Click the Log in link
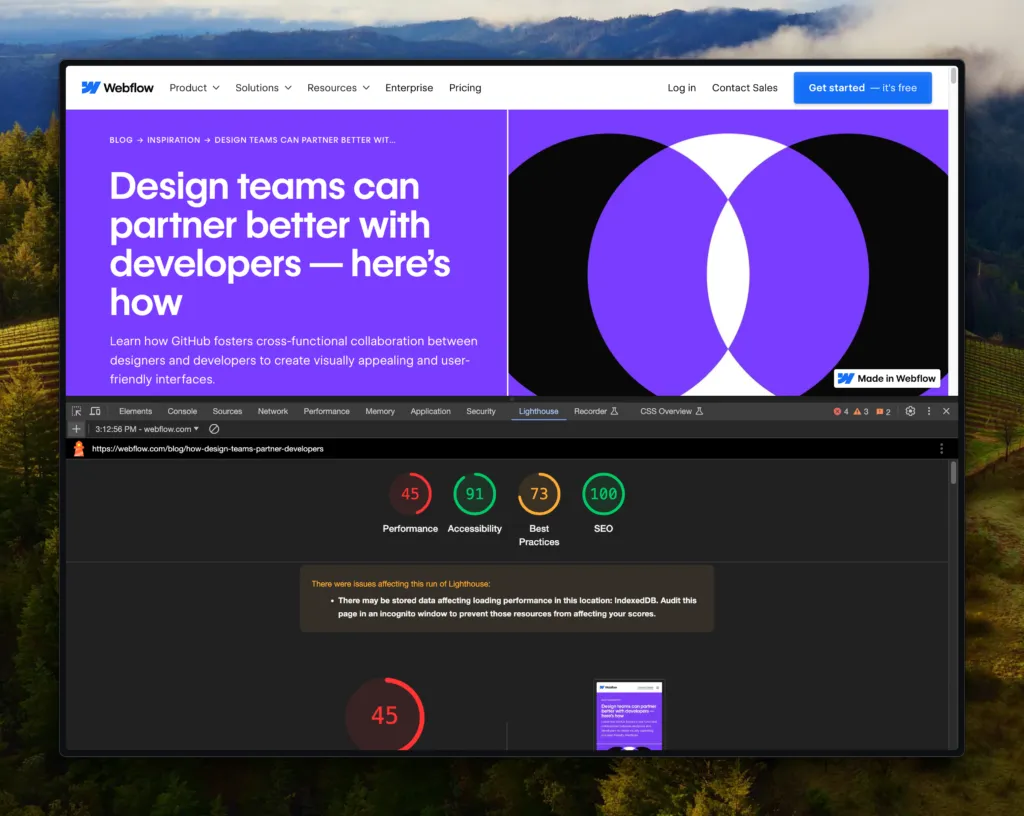Screen dimensions: 1024x816 682,87
